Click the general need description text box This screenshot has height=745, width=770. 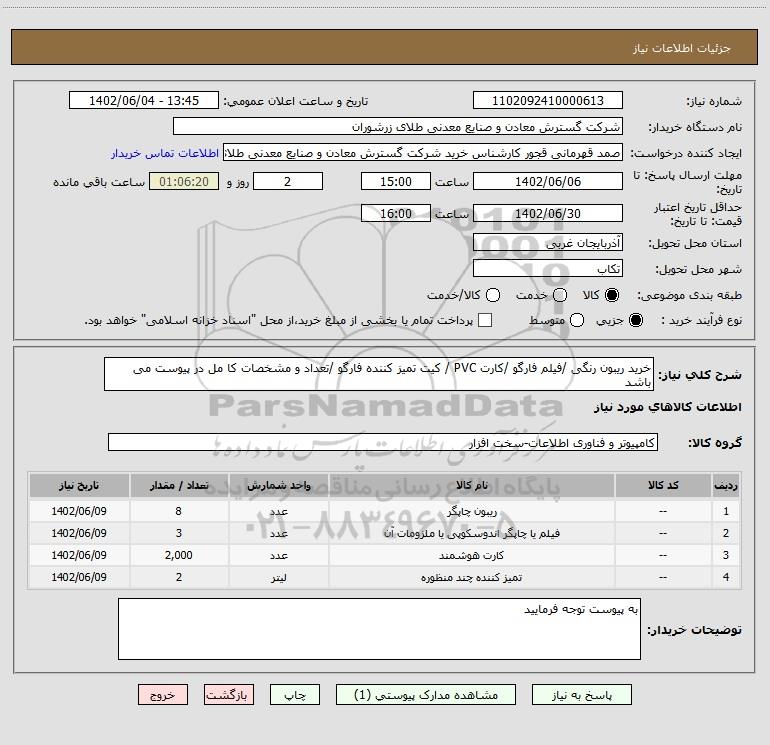click(379, 374)
